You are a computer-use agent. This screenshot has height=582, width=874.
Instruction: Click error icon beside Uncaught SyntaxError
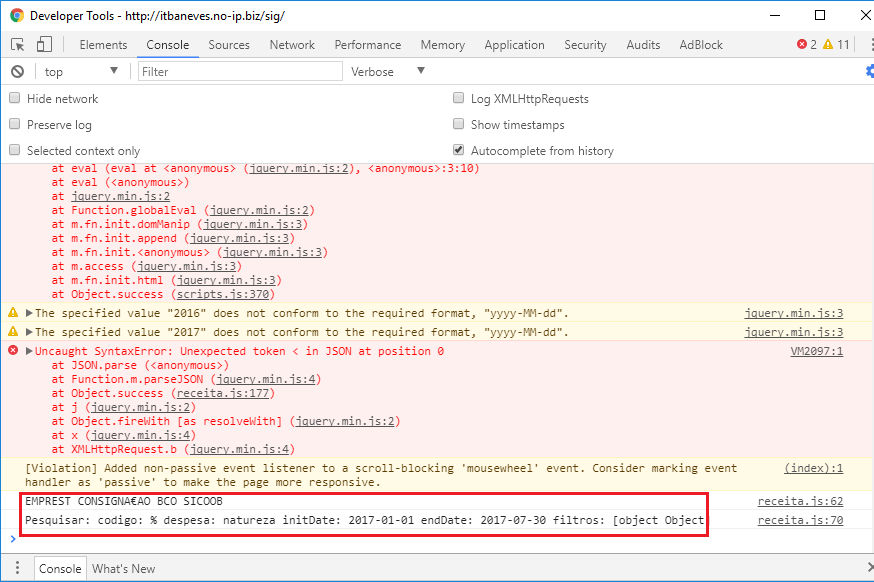13,351
